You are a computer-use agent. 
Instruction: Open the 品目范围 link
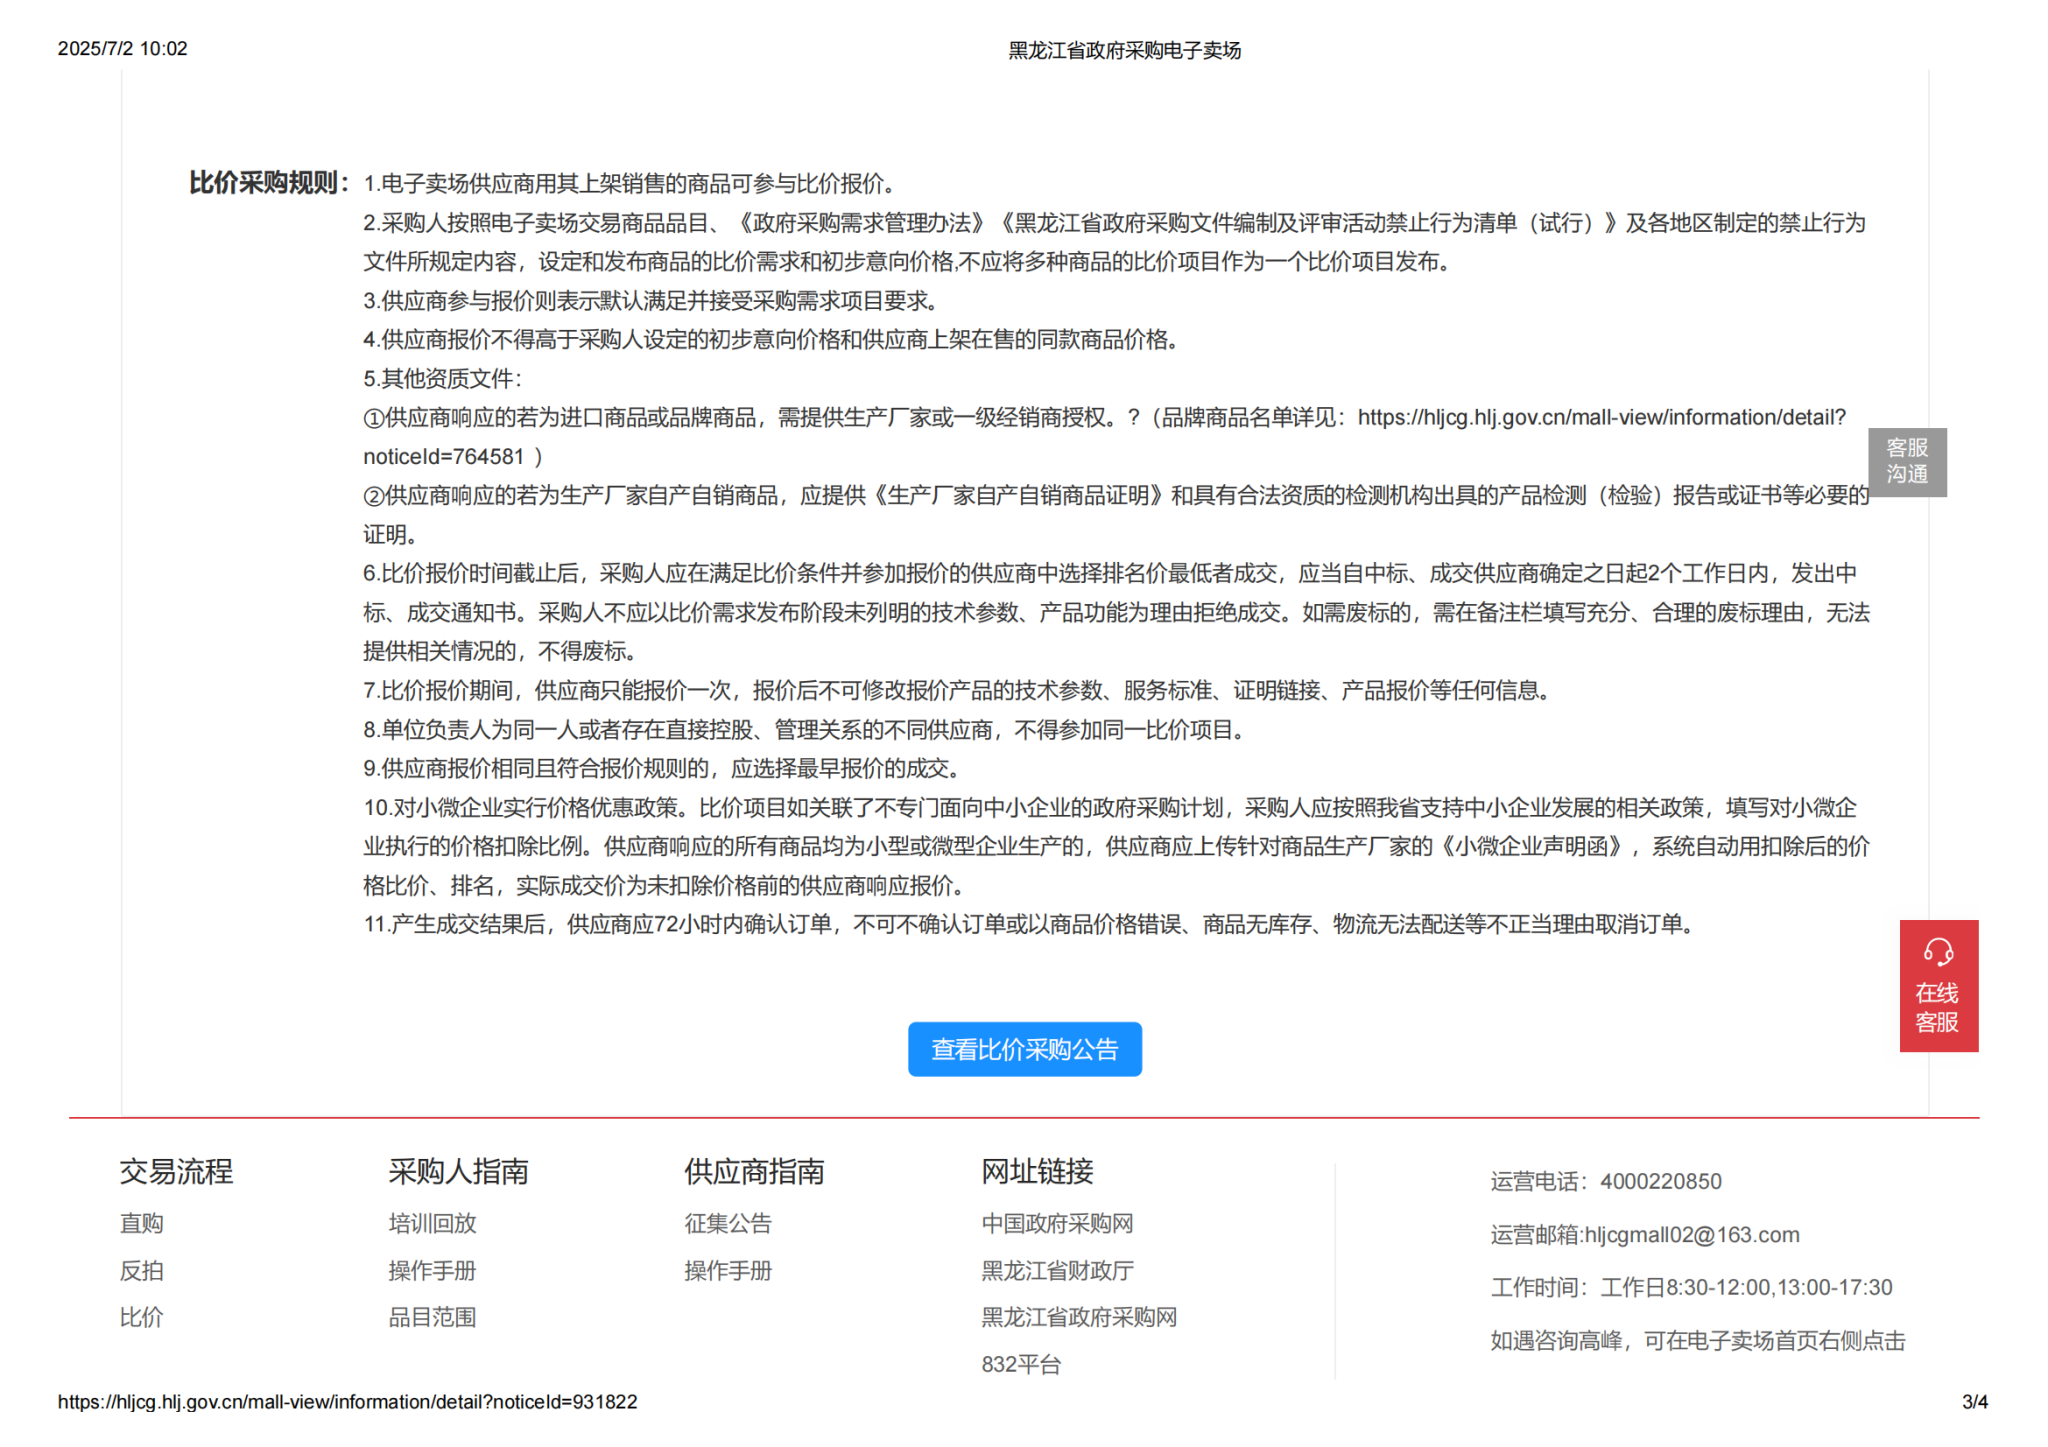coord(432,1317)
